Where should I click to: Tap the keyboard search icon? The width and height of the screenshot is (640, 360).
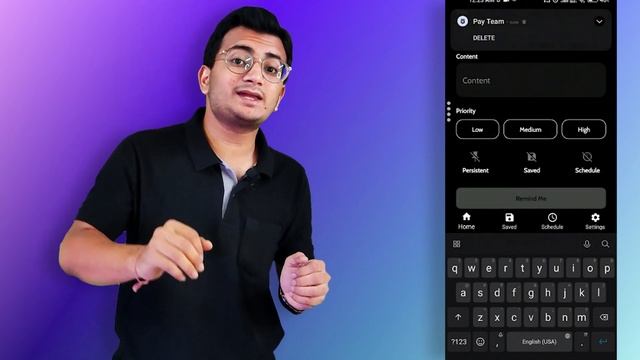(x=605, y=244)
